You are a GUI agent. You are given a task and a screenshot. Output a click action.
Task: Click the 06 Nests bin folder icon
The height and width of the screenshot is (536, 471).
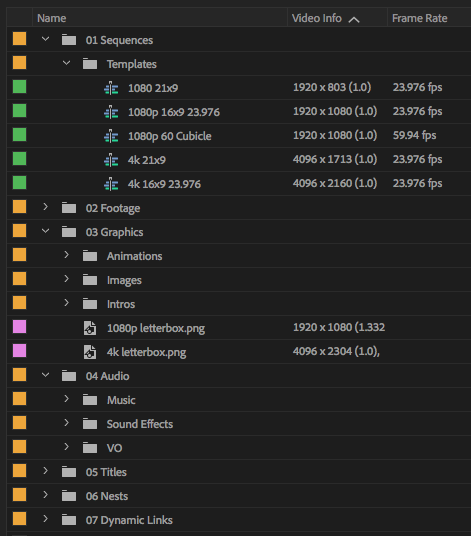69,496
